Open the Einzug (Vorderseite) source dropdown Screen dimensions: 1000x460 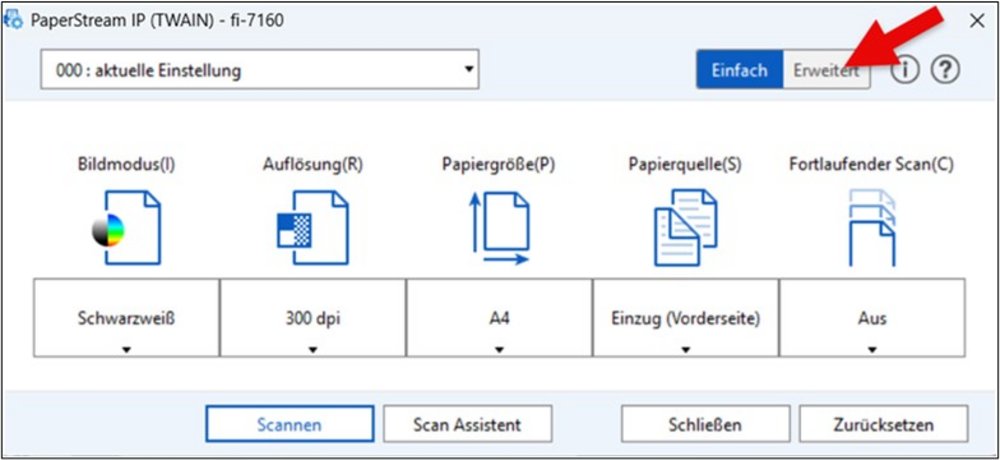[686, 318]
